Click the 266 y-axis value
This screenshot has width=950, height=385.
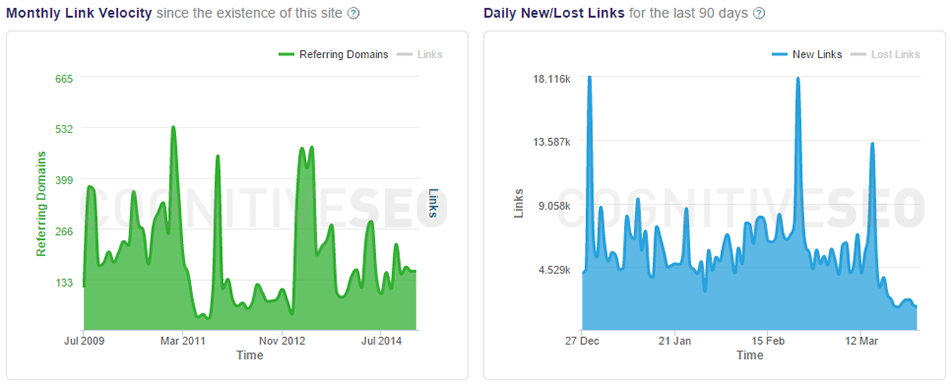click(64, 231)
